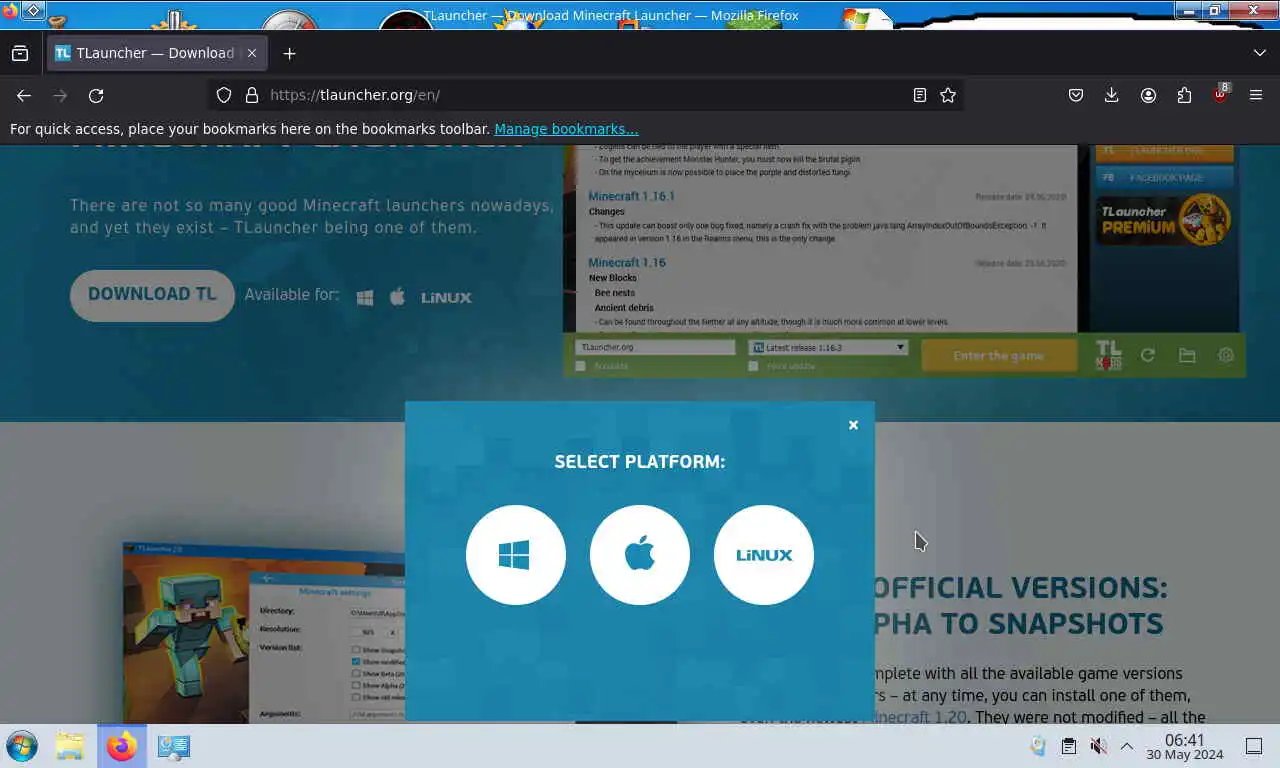Viewport: 1280px width, 768px height.
Task: Click the Enter the game button
Action: [x=999, y=356]
